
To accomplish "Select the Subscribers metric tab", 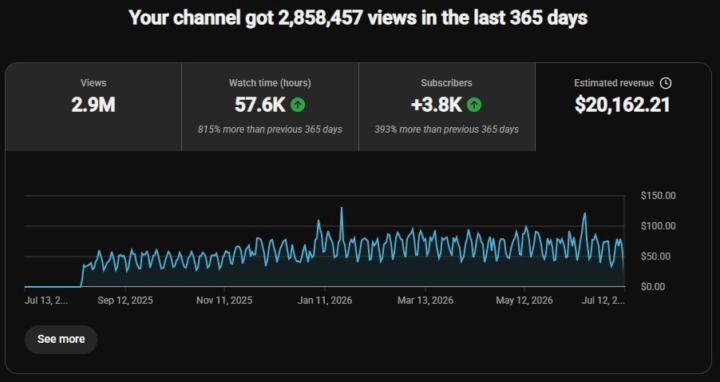I will 447,107.
